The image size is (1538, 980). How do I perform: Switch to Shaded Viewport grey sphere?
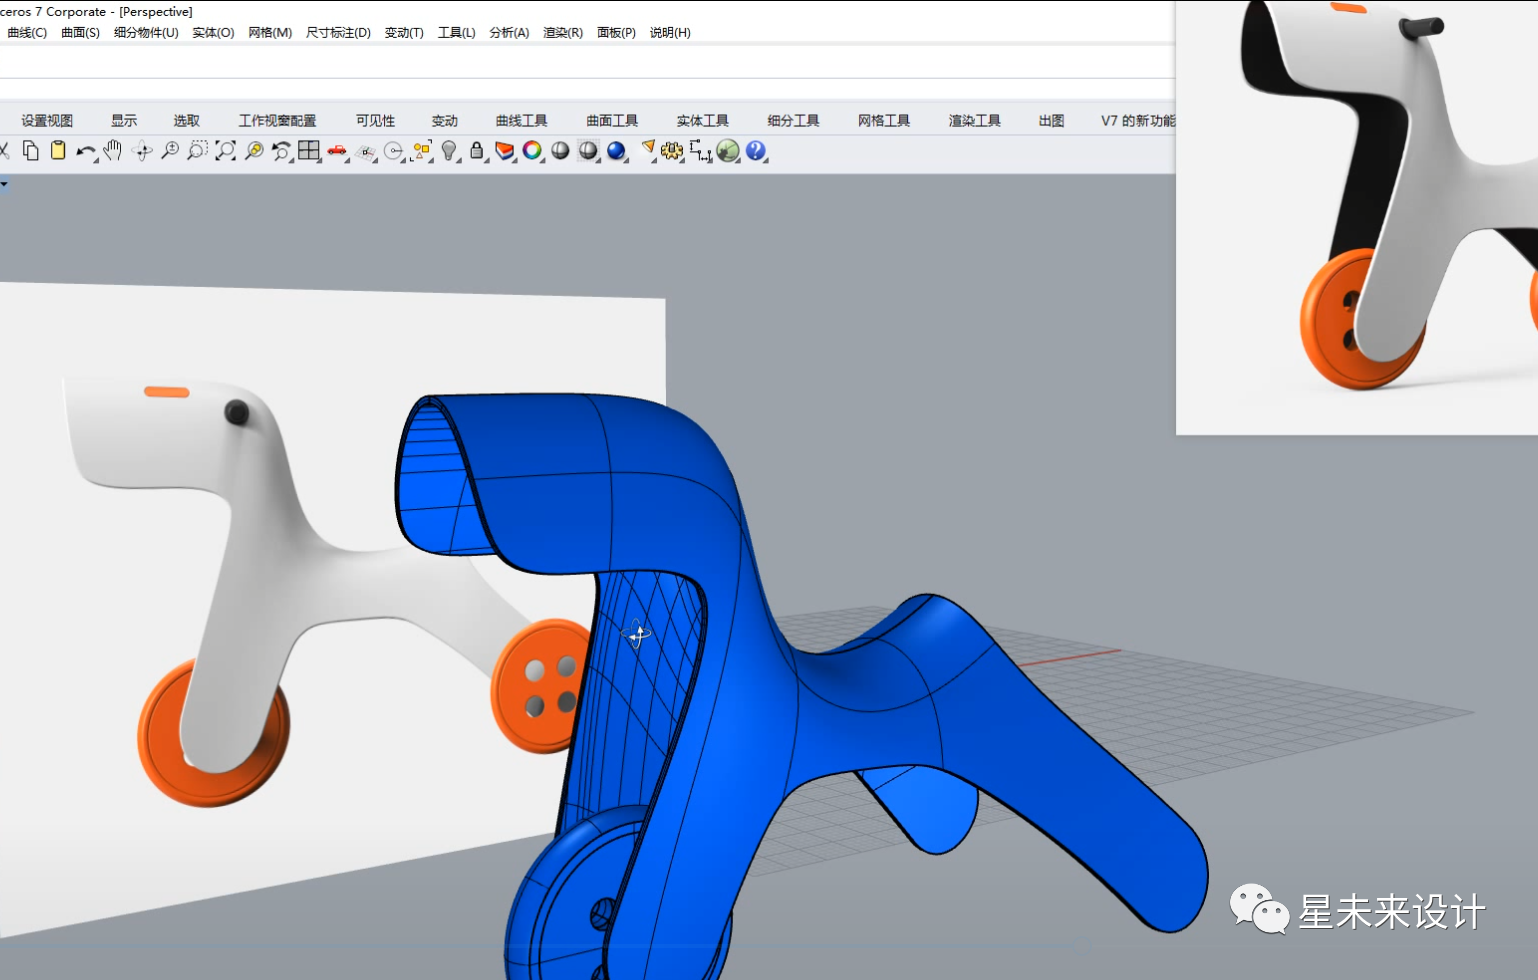point(560,151)
